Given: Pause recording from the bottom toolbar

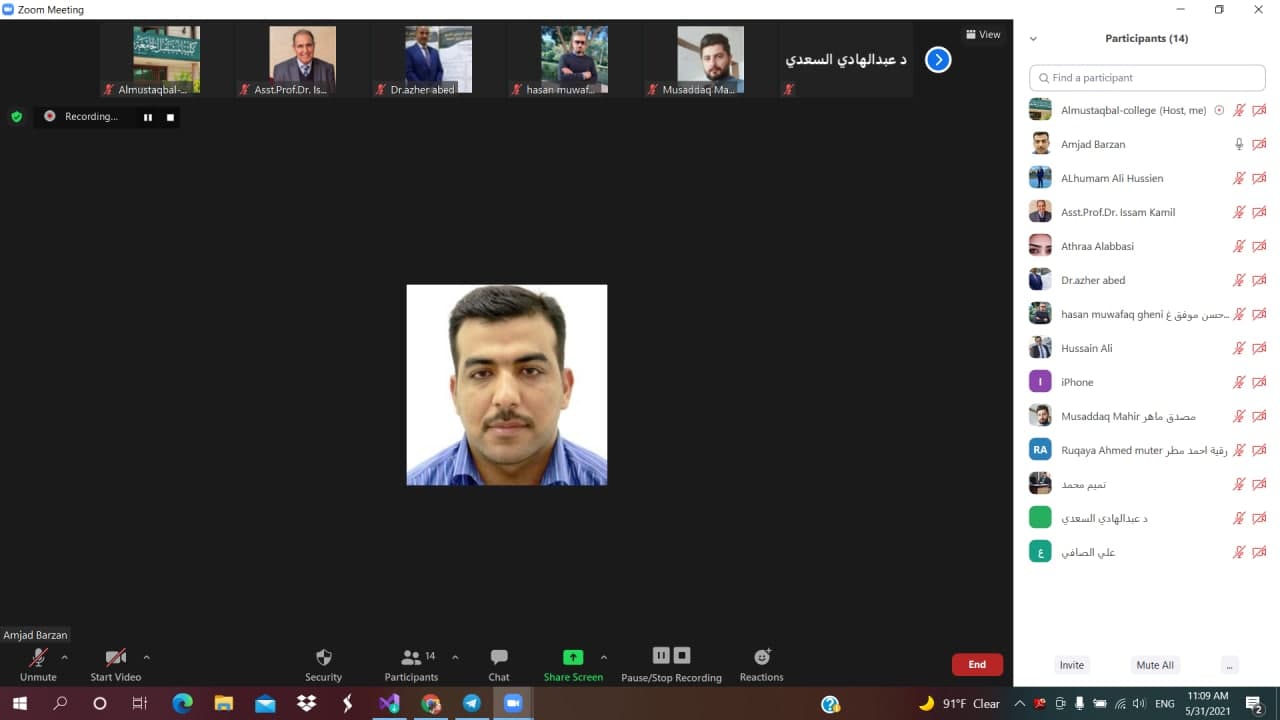Looking at the screenshot, I should pos(661,655).
